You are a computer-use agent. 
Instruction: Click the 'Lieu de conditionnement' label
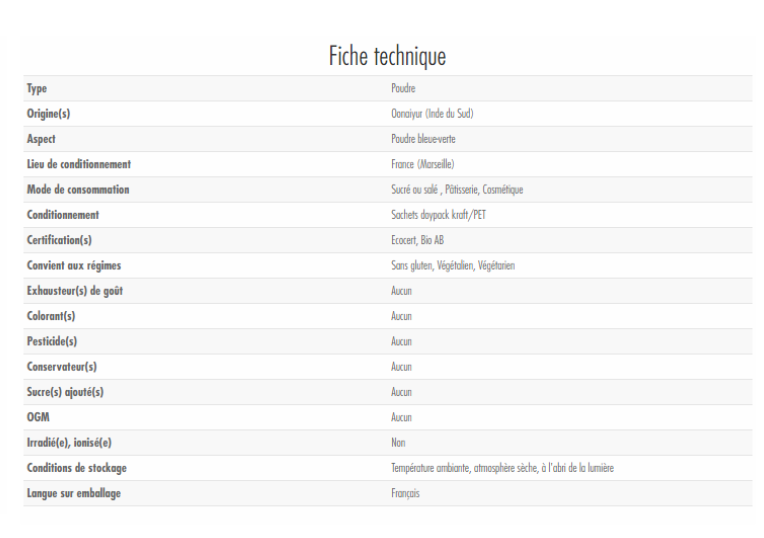(x=79, y=164)
